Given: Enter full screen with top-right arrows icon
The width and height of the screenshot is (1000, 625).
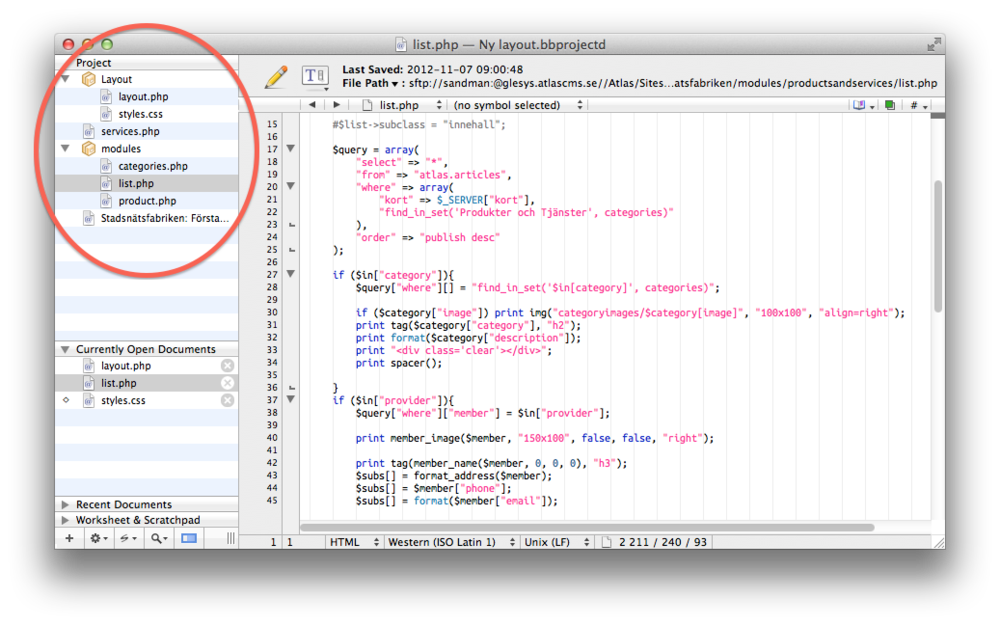Looking at the screenshot, I should point(934,44).
